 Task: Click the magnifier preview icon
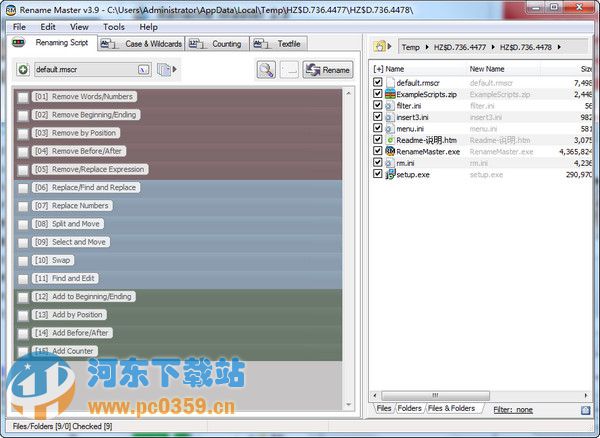pos(266,70)
